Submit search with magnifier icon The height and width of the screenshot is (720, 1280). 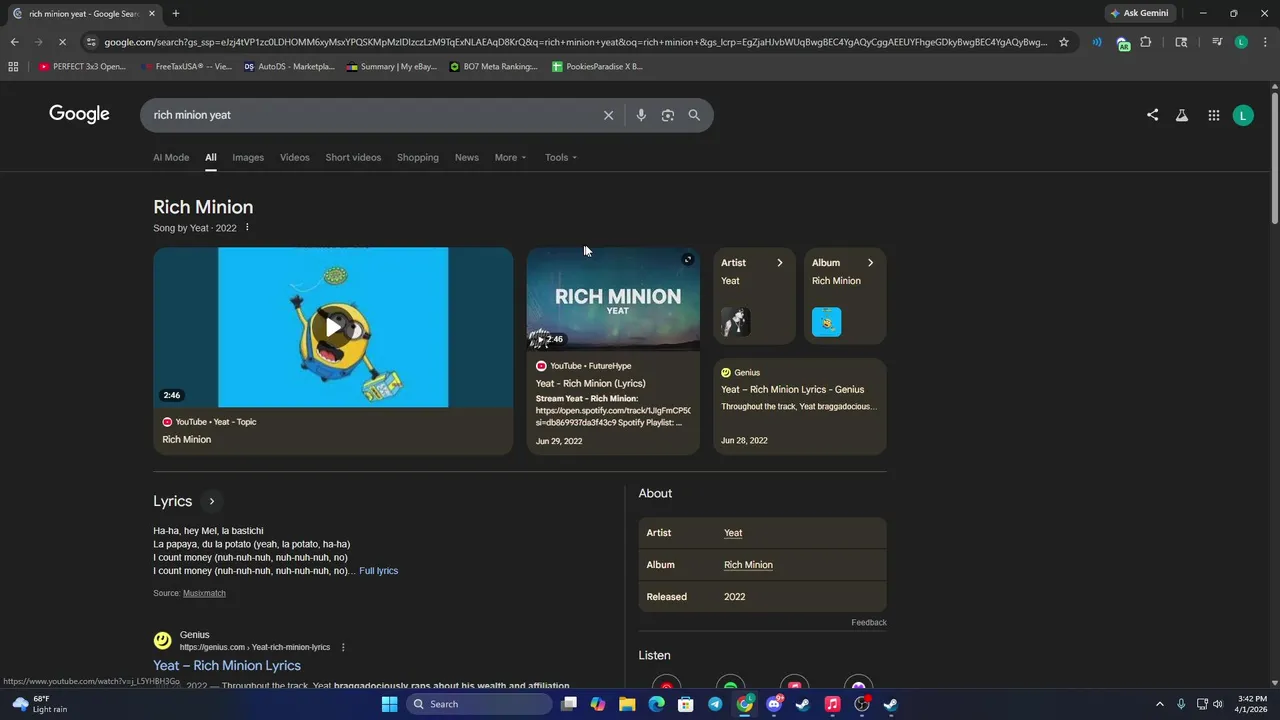[x=694, y=115]
